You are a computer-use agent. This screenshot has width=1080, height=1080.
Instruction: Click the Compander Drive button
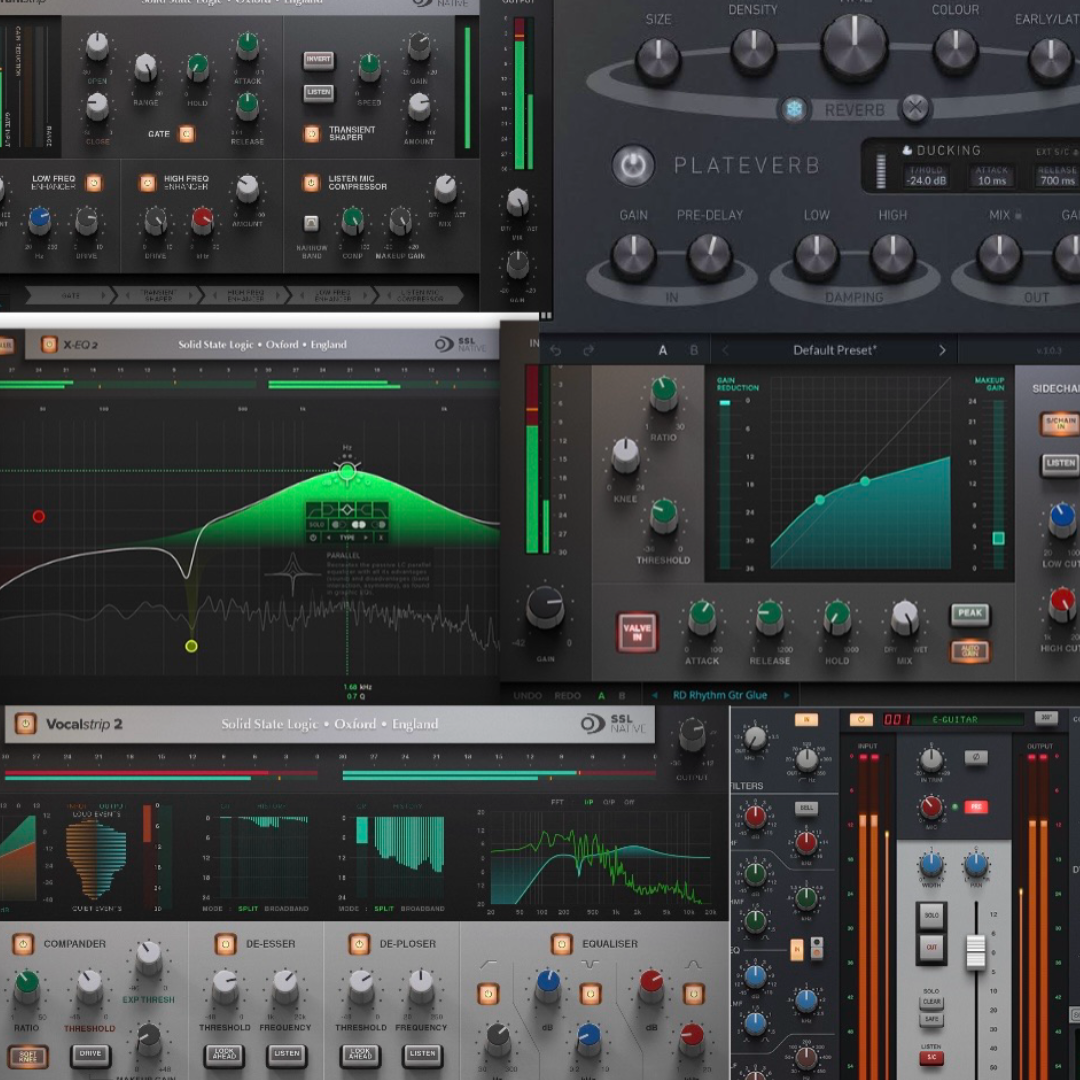[x=90, y=1055]
